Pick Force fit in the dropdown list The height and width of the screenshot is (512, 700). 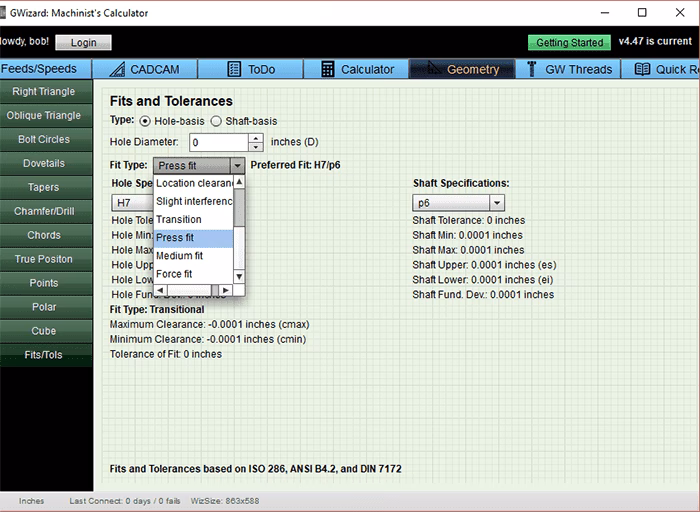[175, 274]
